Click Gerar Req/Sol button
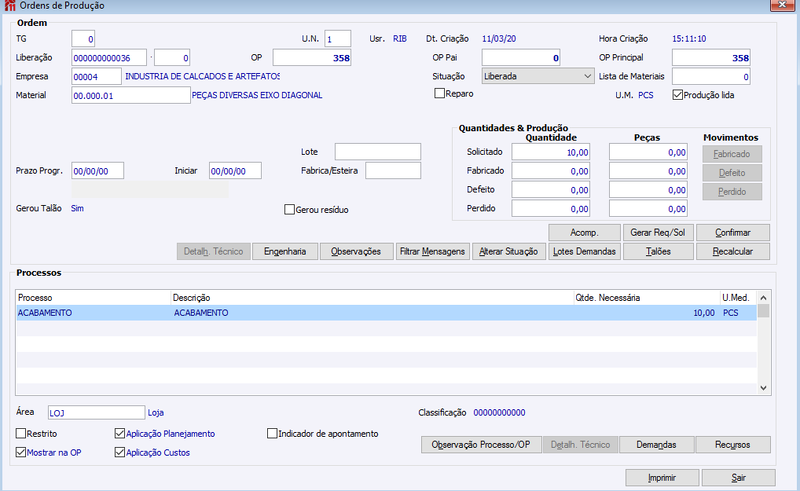This screenshot has height=491, width=800. 658,233
